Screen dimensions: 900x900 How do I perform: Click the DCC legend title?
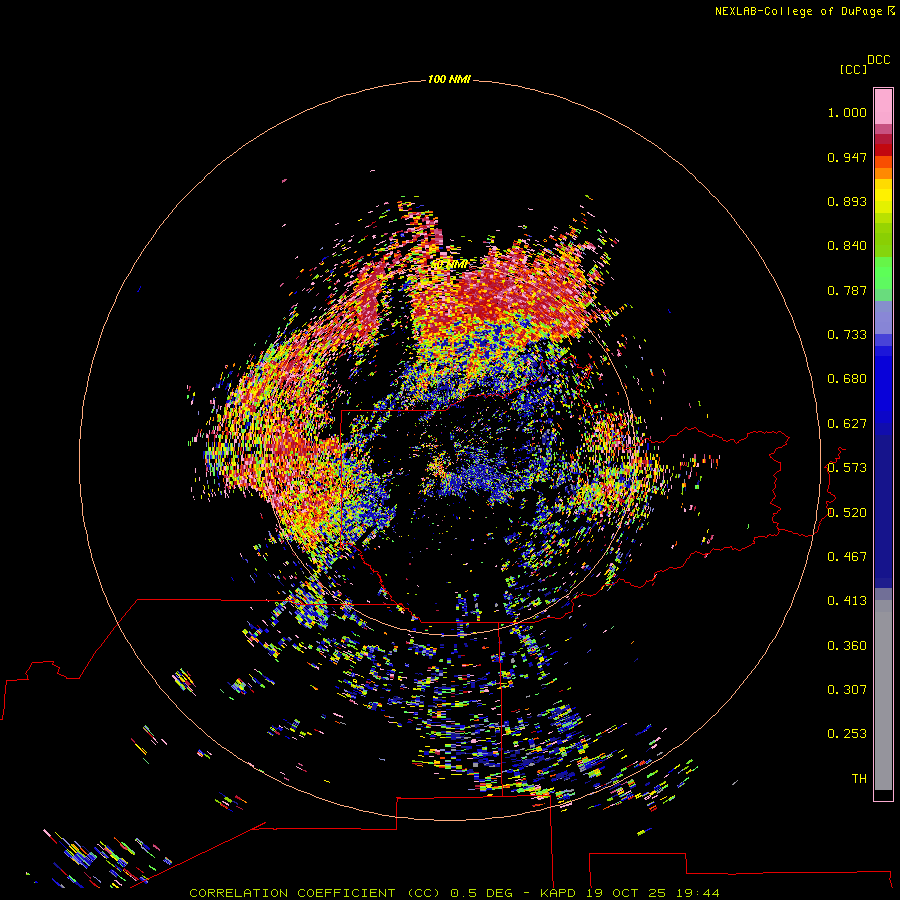(879, 60)
